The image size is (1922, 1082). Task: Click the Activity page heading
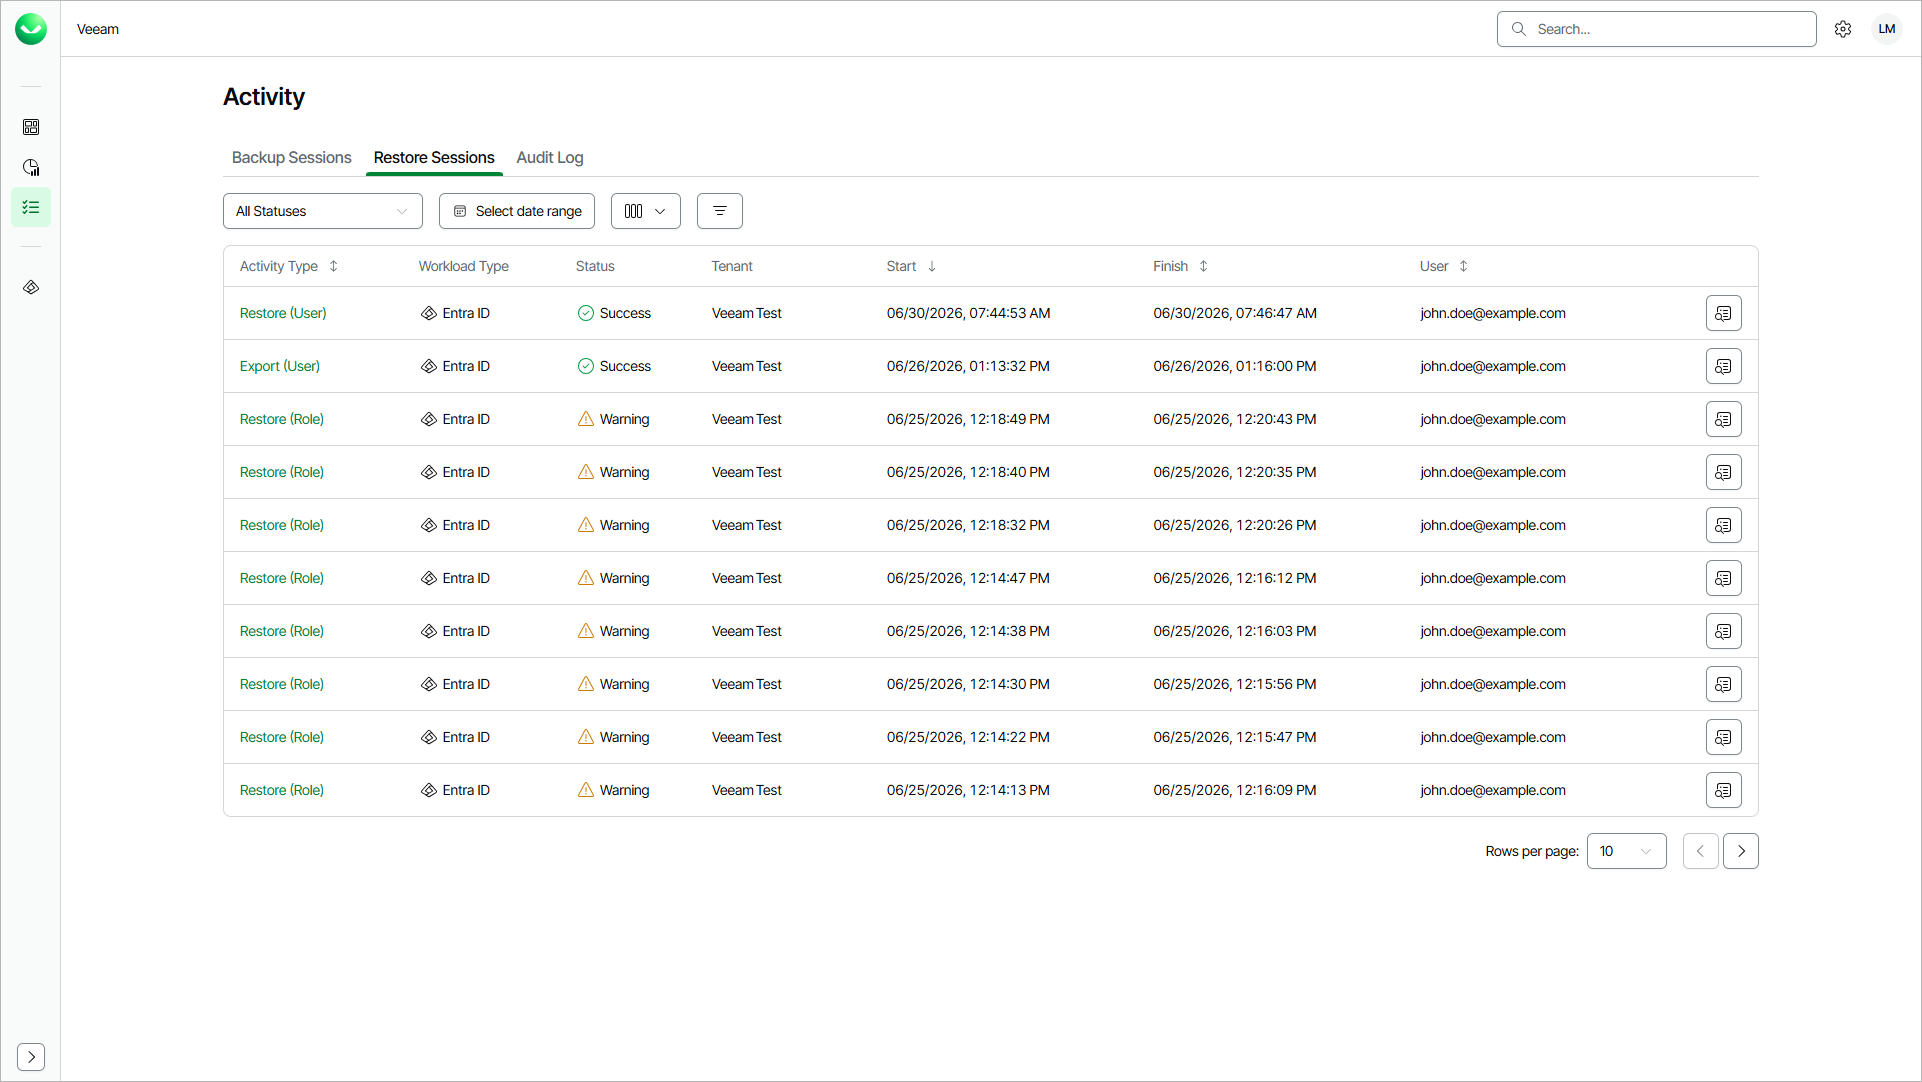264,97
